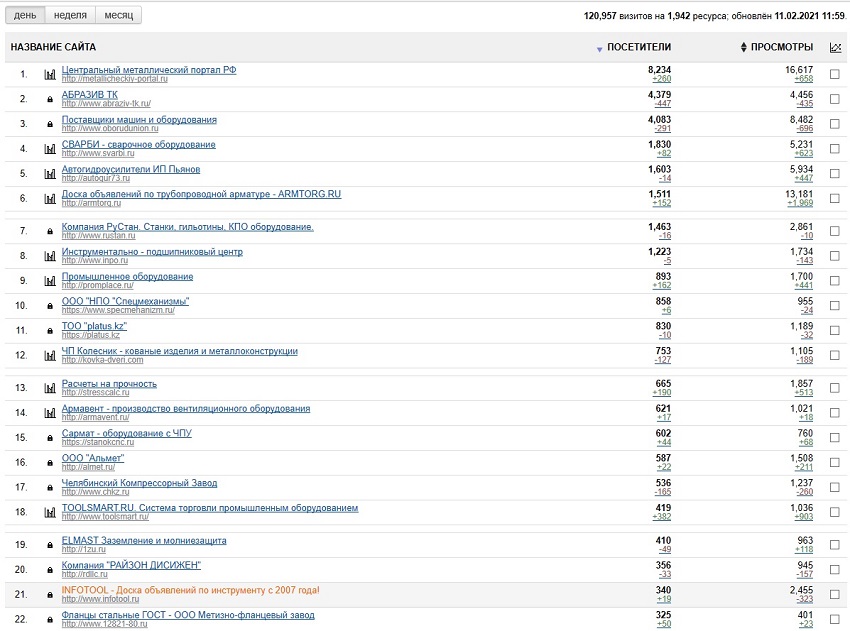
Task: Sort table by ПРОСМОТРЫ column
Action: pyautogui.click(x=782, y=47)
